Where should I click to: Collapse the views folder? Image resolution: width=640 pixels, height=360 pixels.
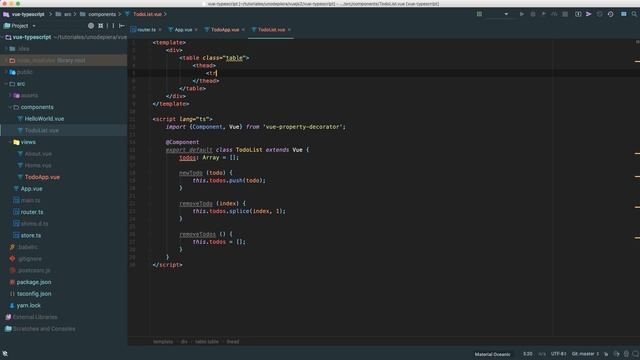coord(10,142)
